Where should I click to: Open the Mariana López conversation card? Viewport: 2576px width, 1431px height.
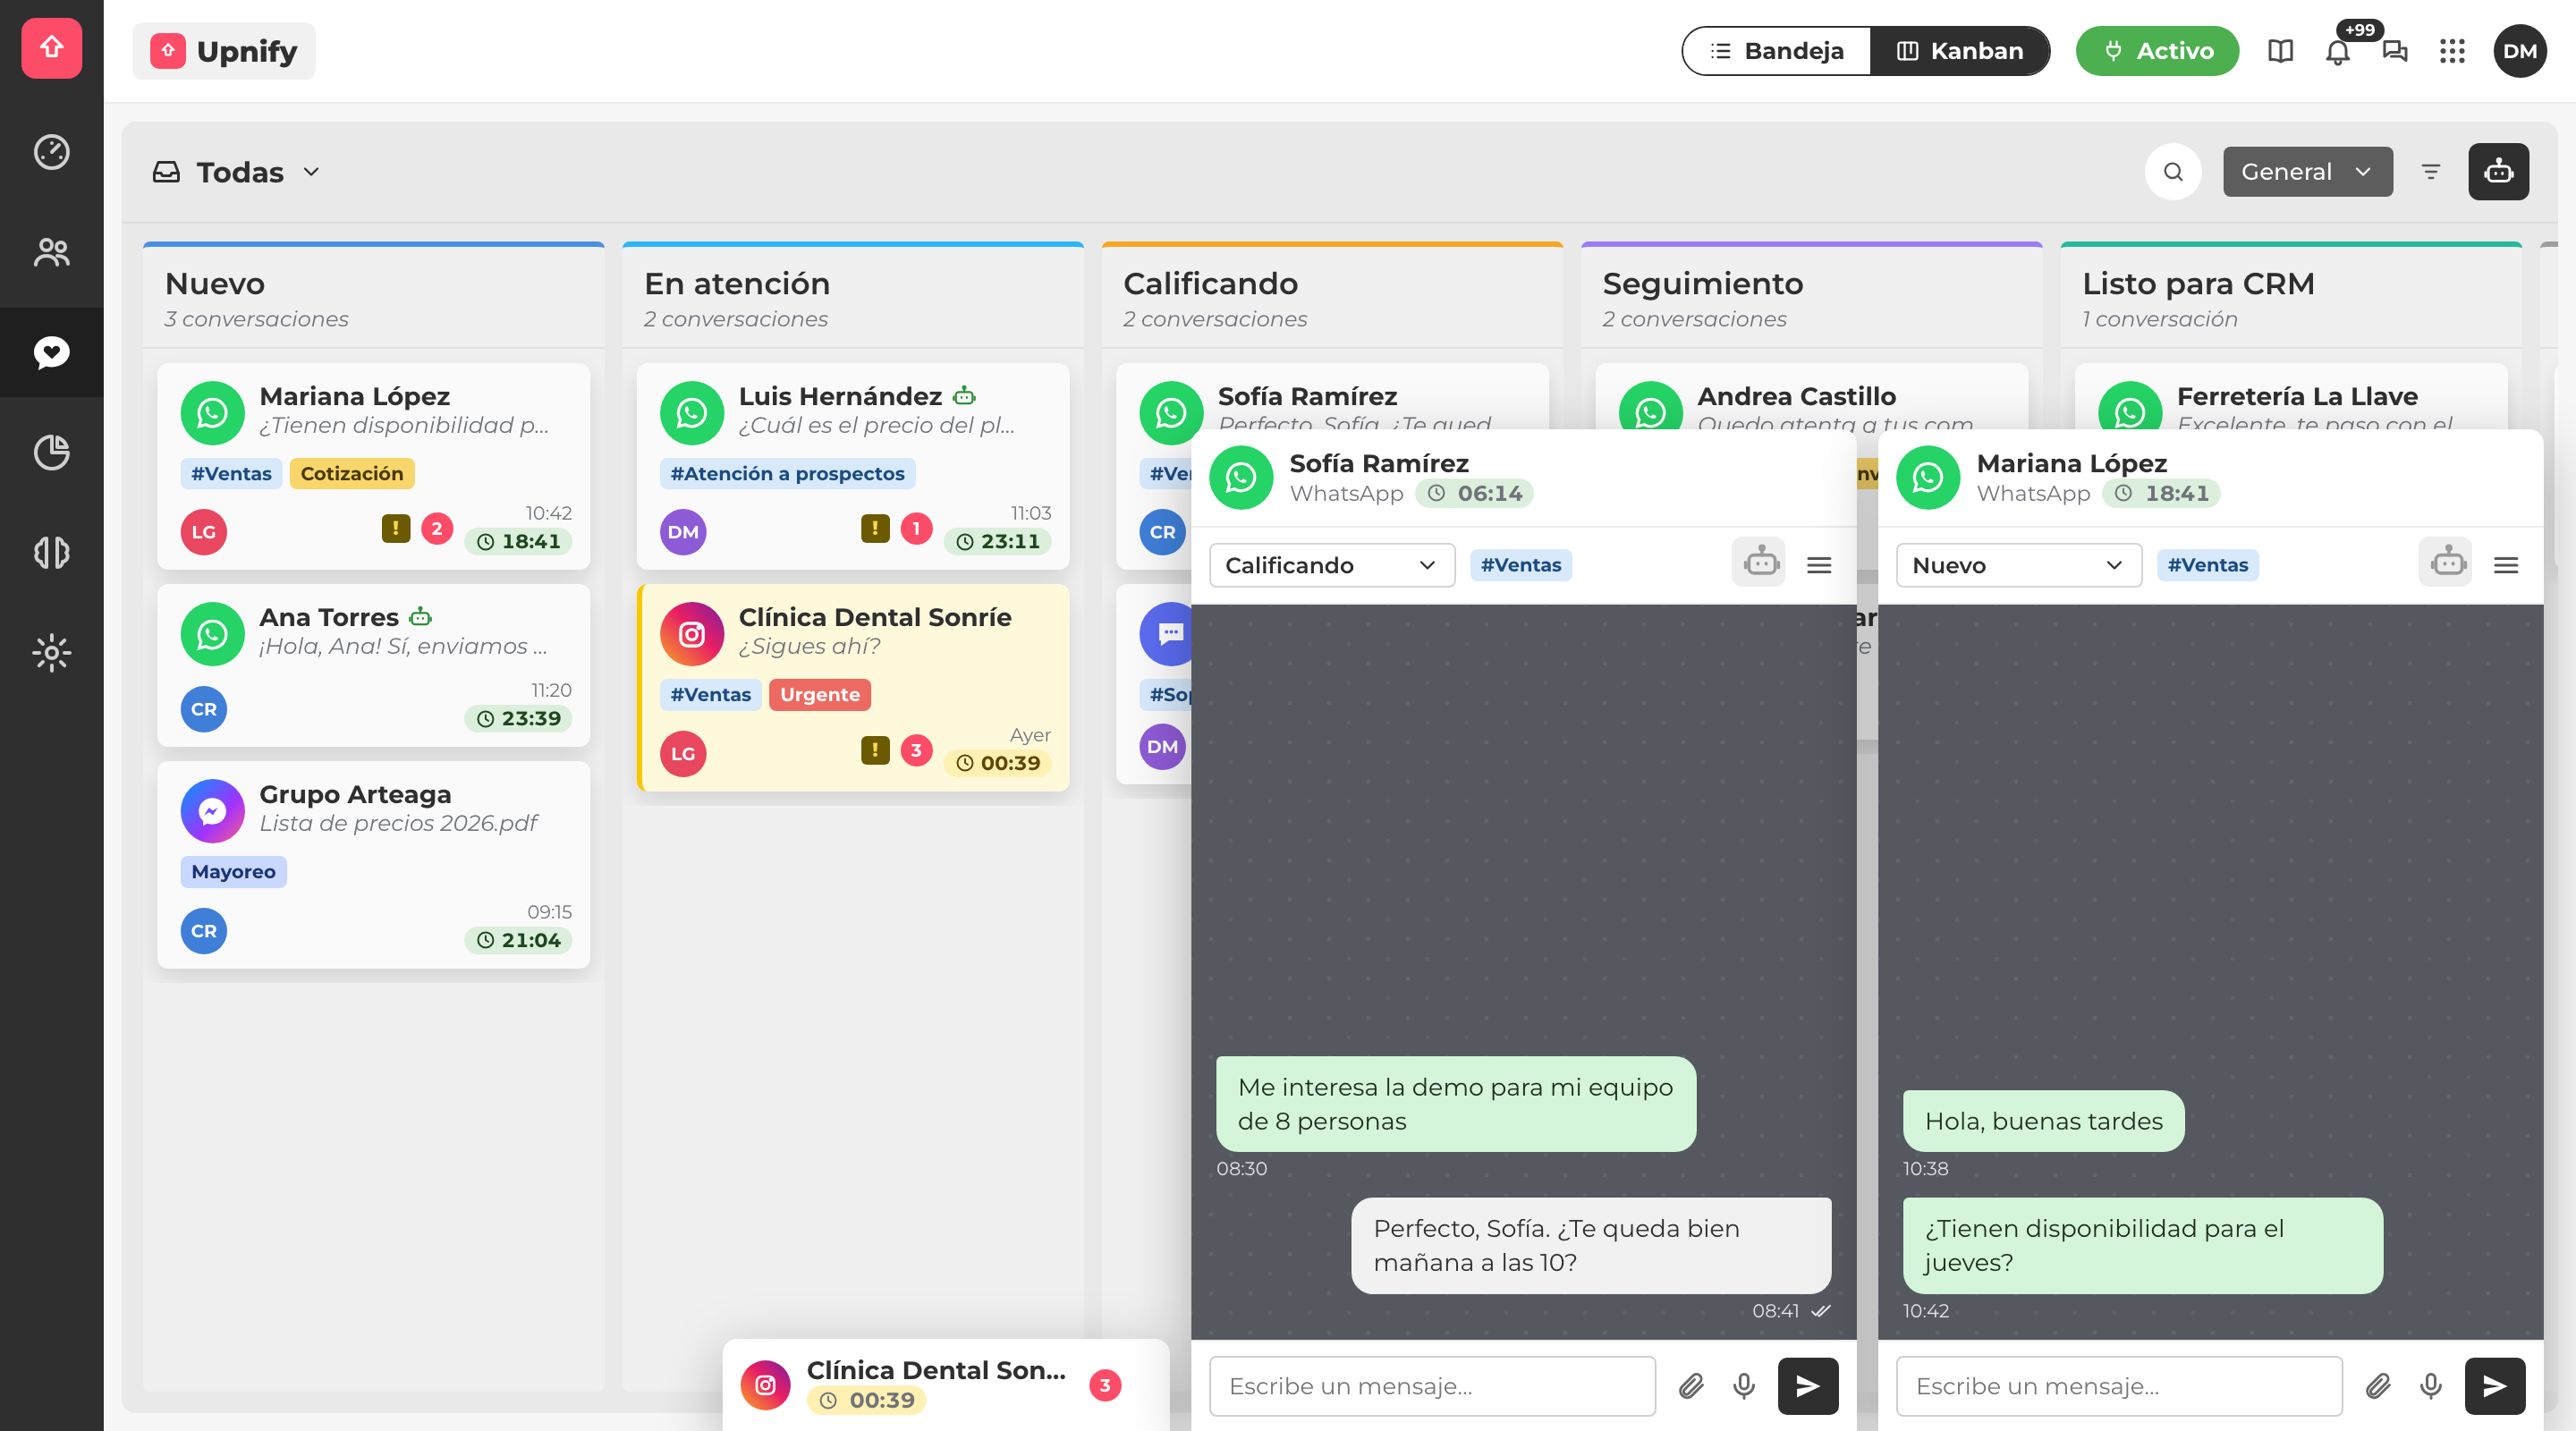(x=373, y=467)
